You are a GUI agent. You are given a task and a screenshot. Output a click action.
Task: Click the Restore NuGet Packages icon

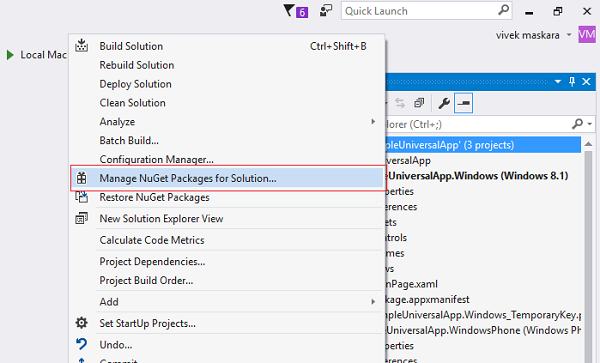click(82, 197)
